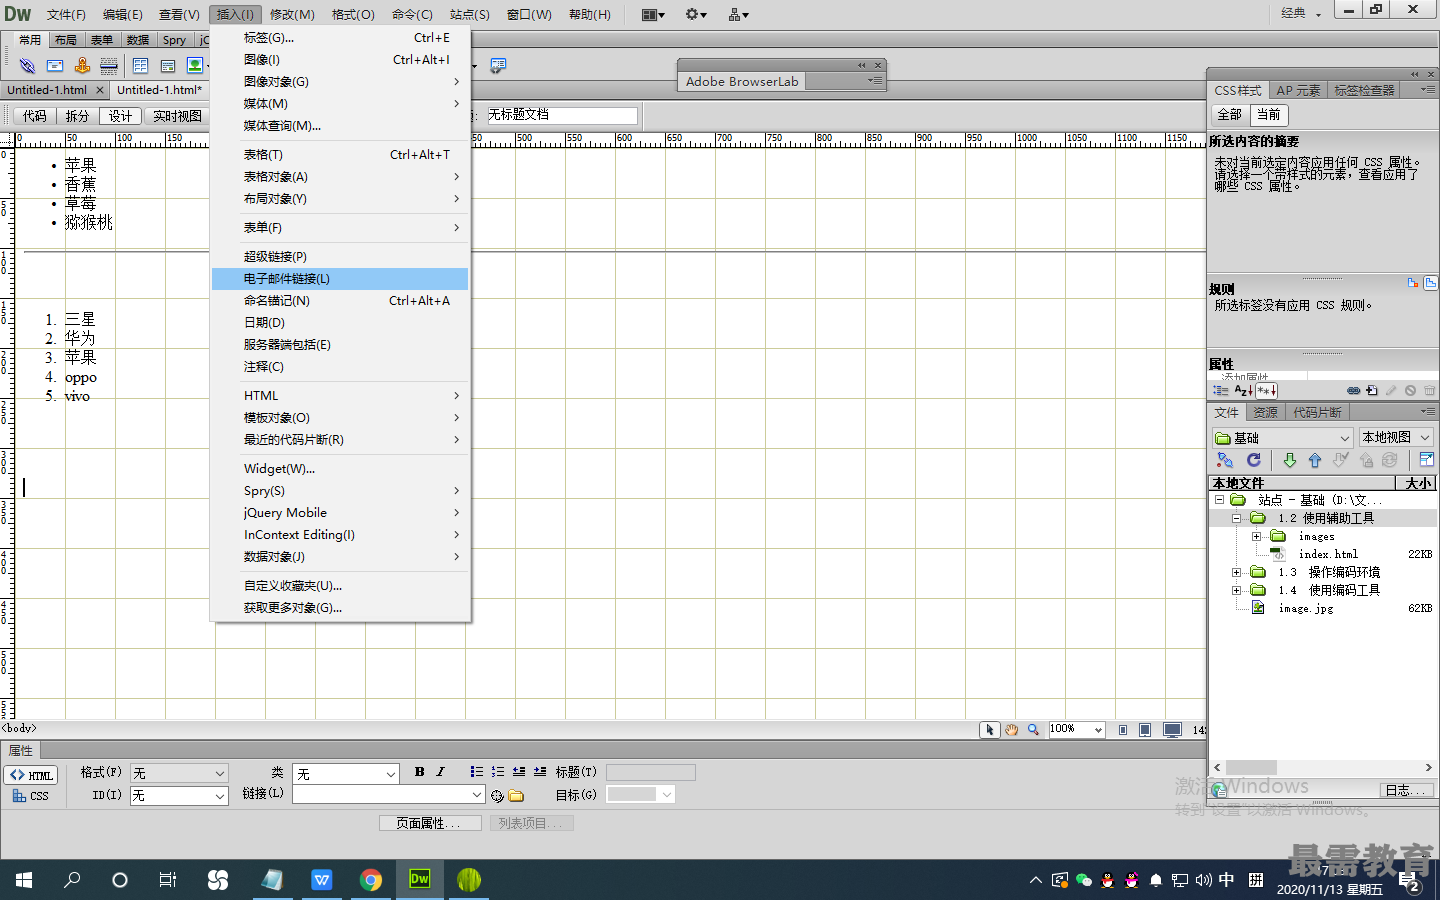
Task: Click the blue Put files arrow
Action: [1315, 460]
